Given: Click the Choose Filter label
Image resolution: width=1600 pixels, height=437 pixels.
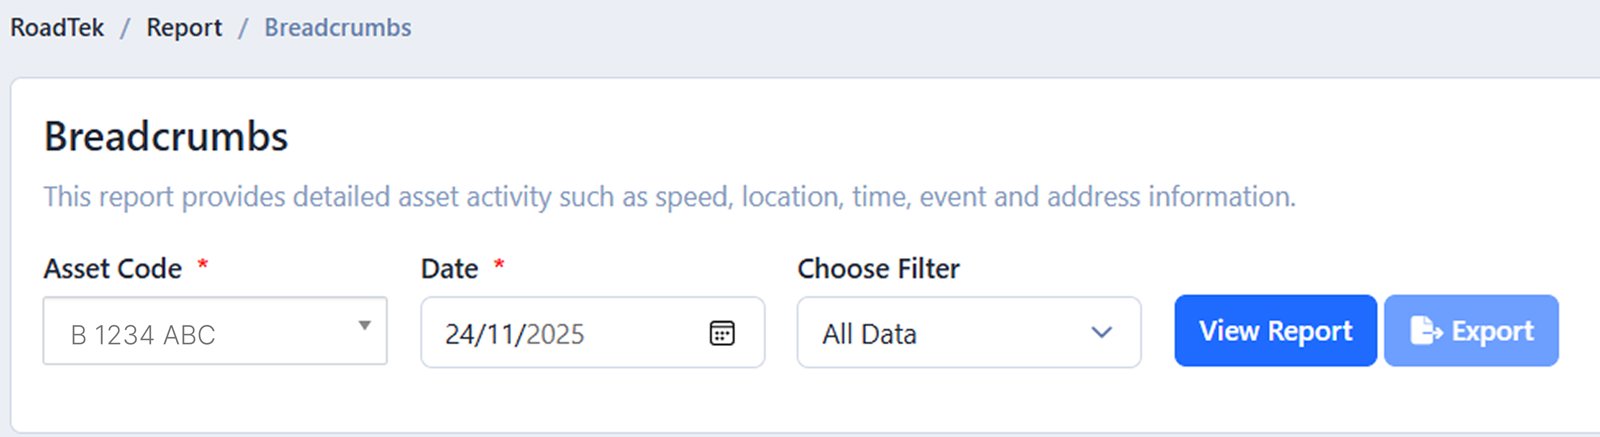Looking at the screenshot, I should 878,269.
